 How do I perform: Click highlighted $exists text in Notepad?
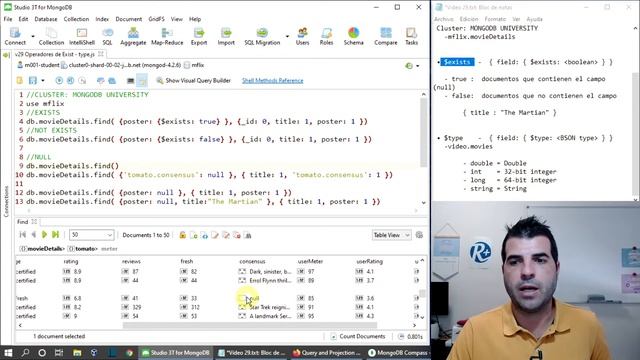(x=457, y=62)
